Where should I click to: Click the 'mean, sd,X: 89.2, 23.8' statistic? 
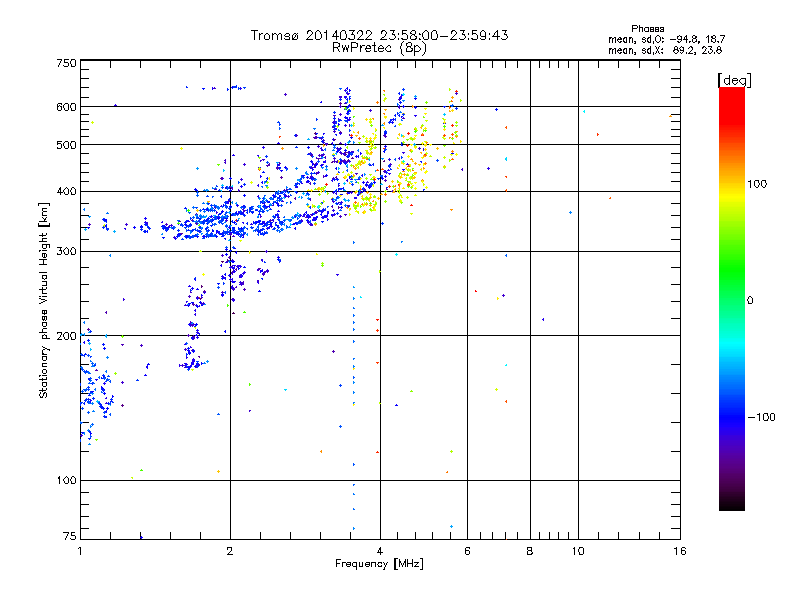[x=665, y=51]
